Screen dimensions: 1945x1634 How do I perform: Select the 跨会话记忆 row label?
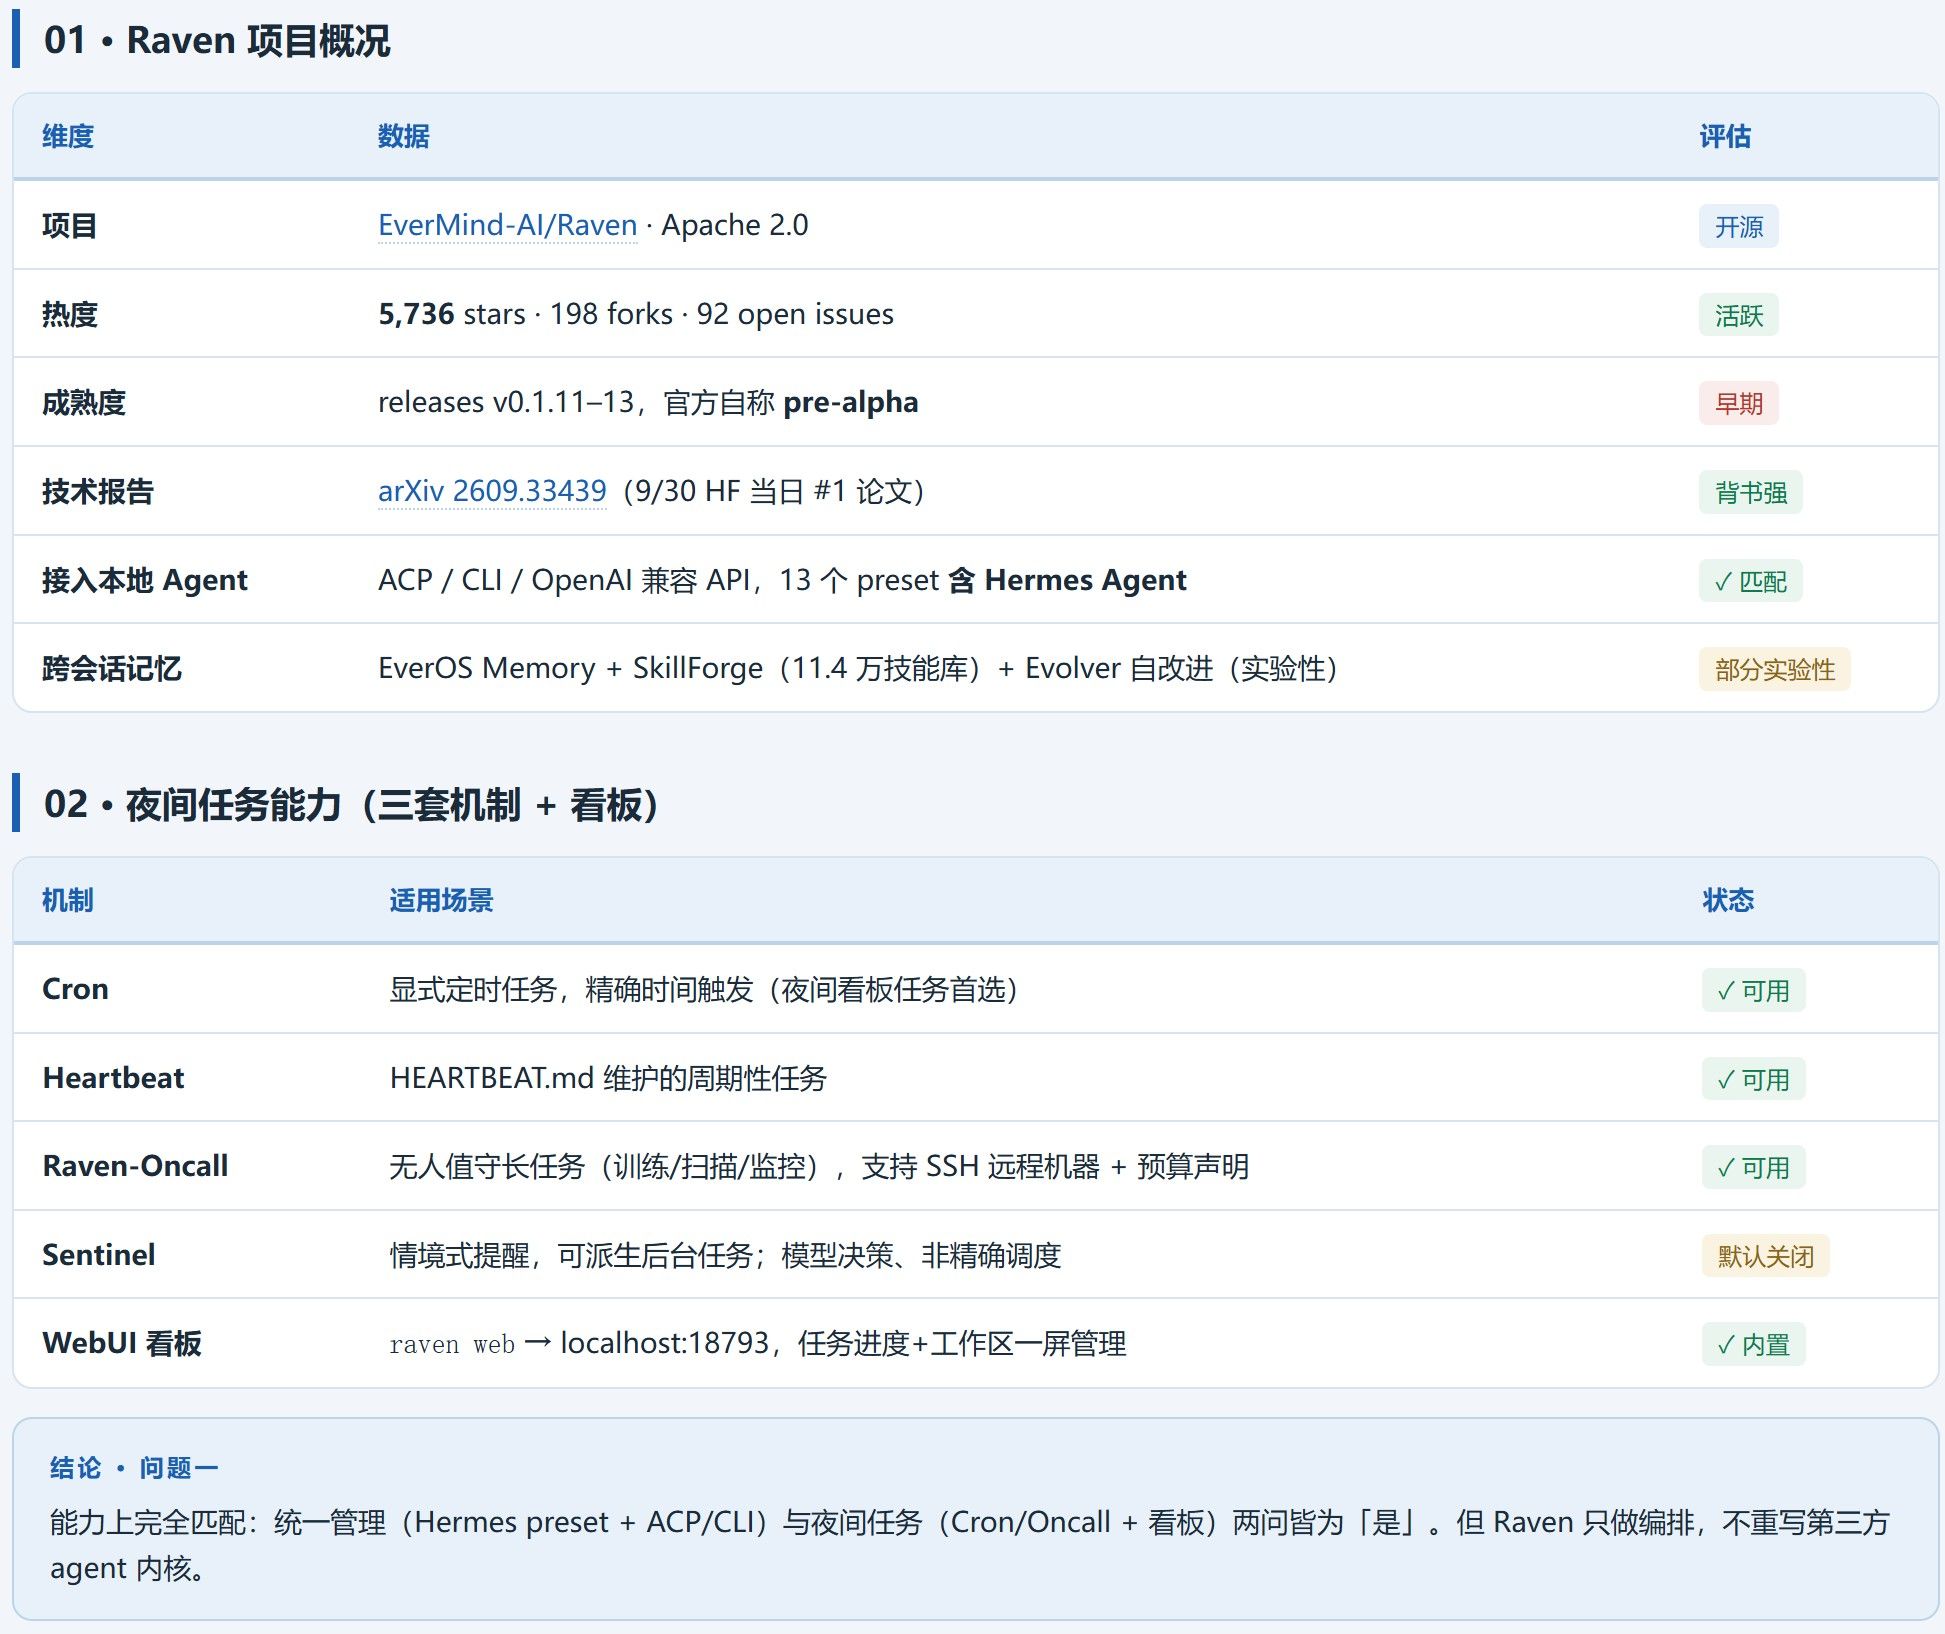point(112,668)
